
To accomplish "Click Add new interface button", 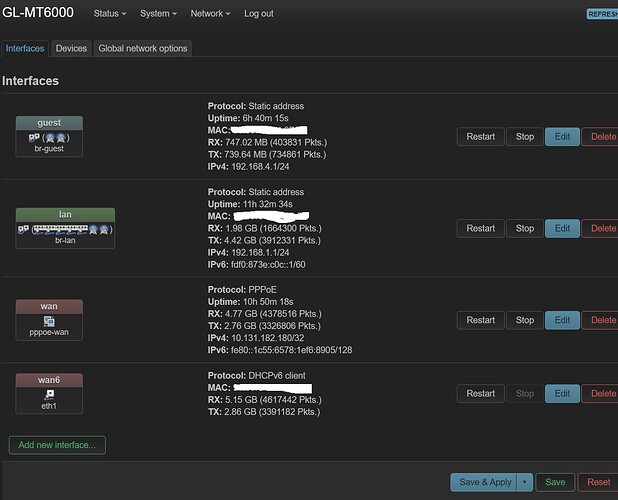I will 57,445.
